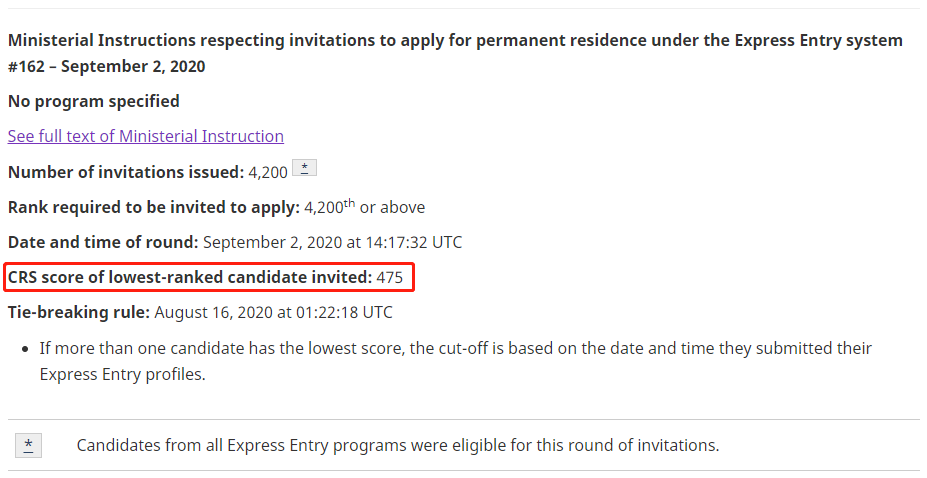Click the "CRS score of lowest-ranked candidate invited" label
Viewport: 927px width, 478px height.
pyautogui.click(x=190, y=277)
